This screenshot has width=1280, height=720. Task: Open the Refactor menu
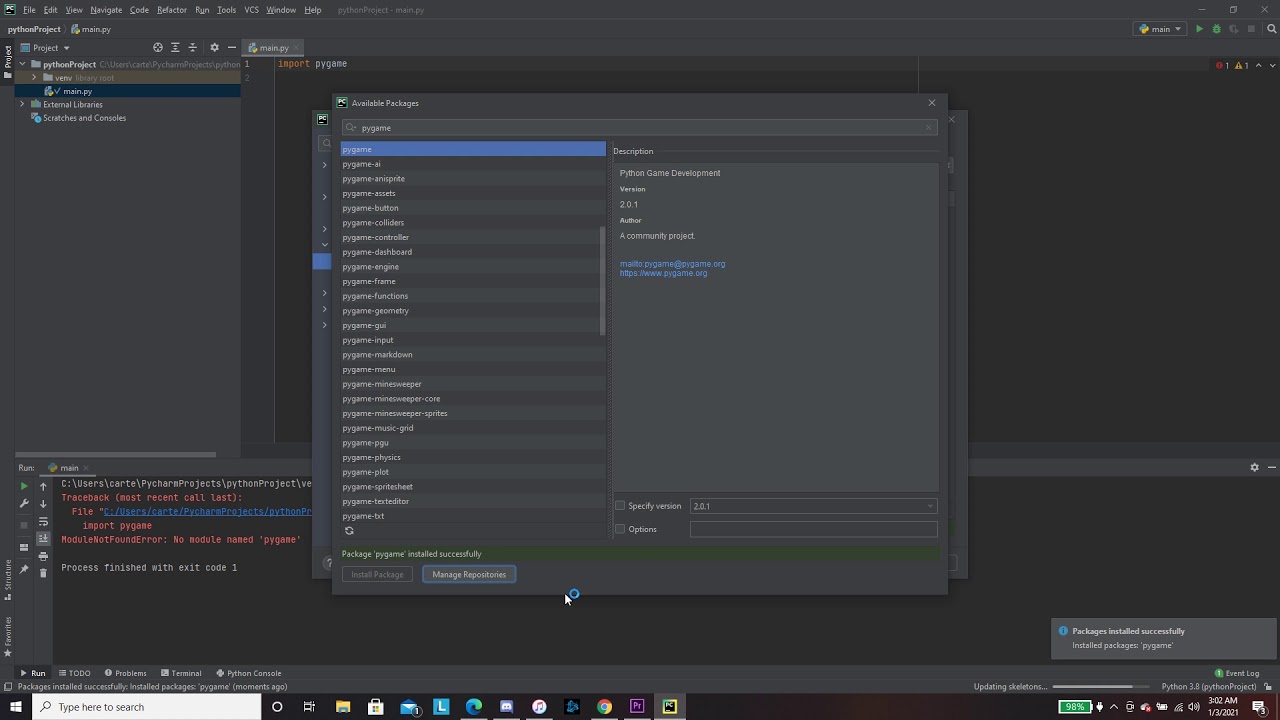pos(171,10)
